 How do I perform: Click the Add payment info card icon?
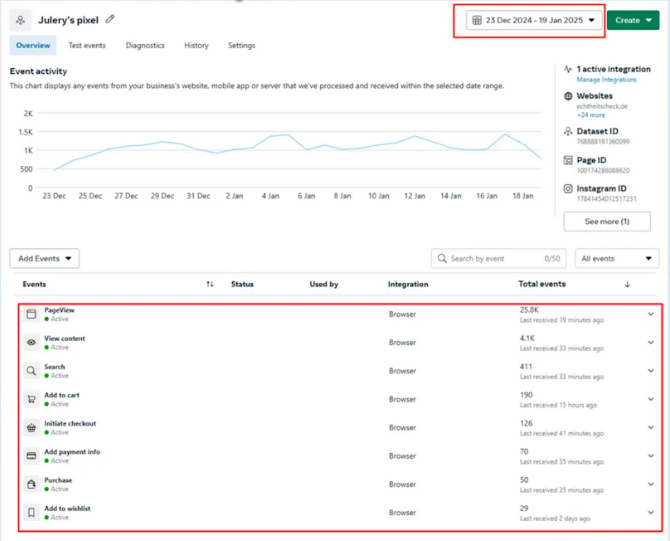tap(31, 456)
